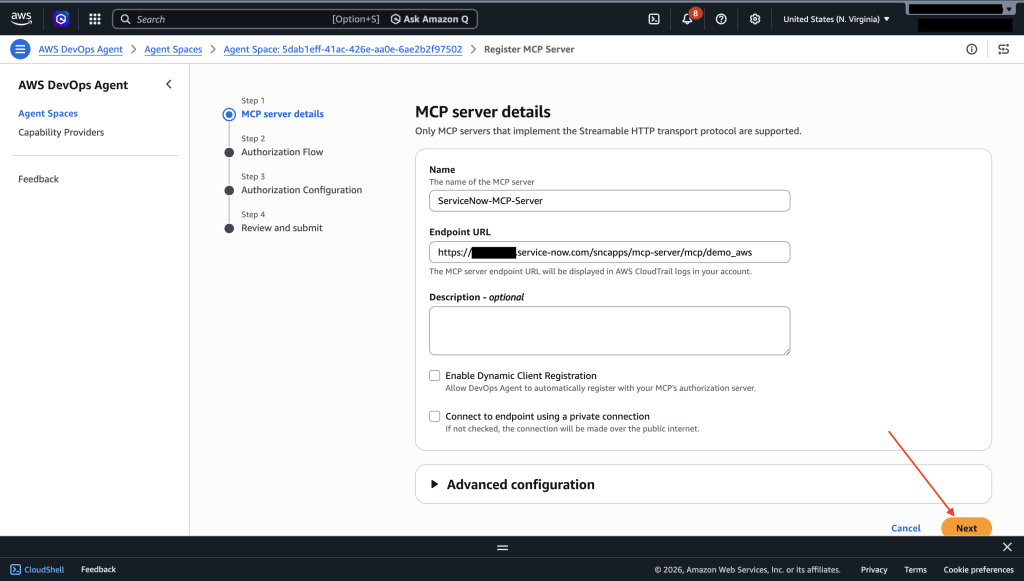
Task: Check Connect to endpoint using a private connection
Action: coord(434,416)
